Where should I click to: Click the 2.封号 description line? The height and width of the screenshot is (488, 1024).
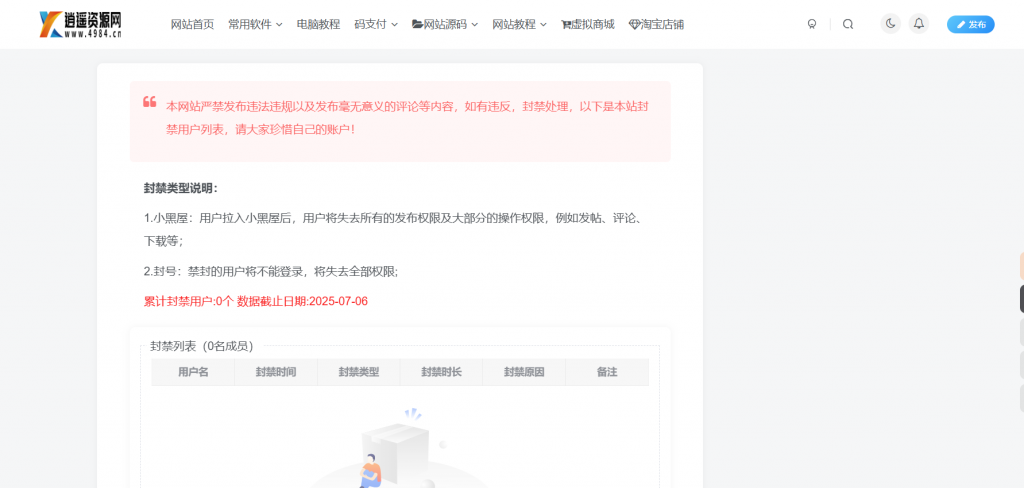click(x=271, y=271)
